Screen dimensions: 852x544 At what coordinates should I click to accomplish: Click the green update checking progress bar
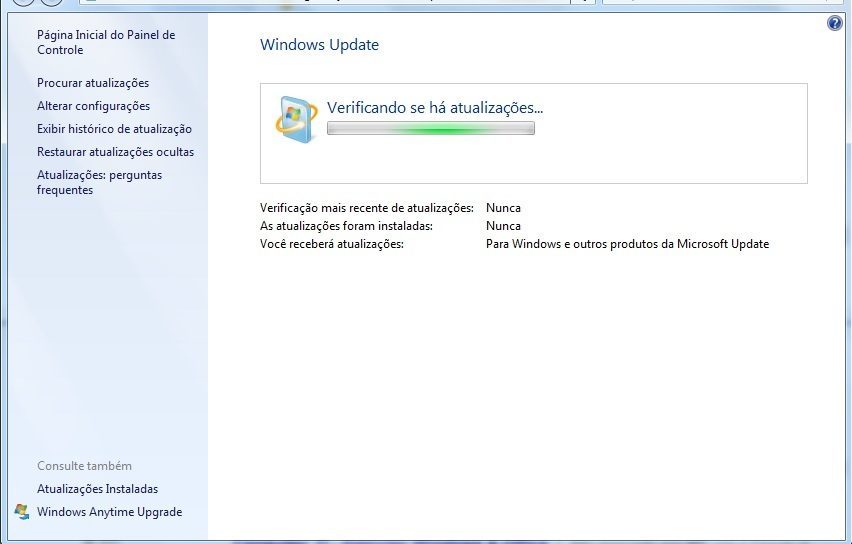(x=431, y=128)
